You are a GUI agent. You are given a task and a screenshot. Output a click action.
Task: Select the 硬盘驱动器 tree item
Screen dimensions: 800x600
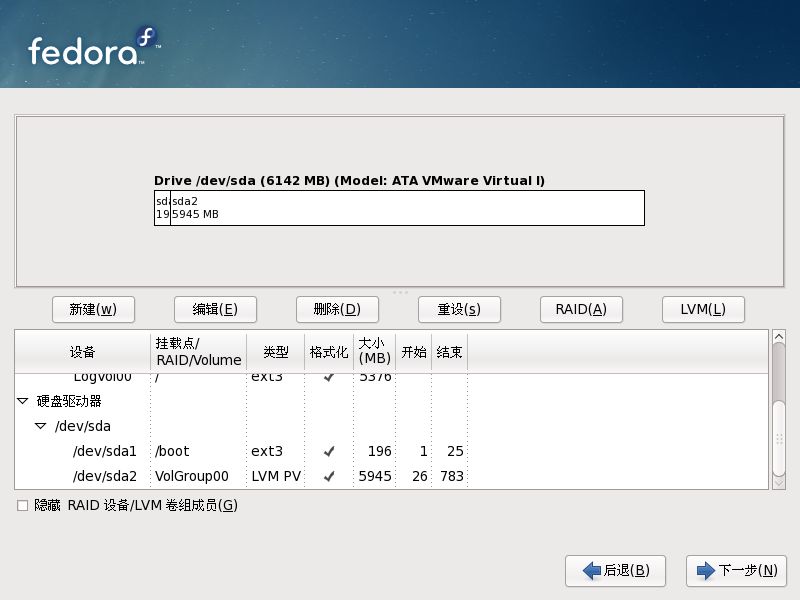pos(69,401)
